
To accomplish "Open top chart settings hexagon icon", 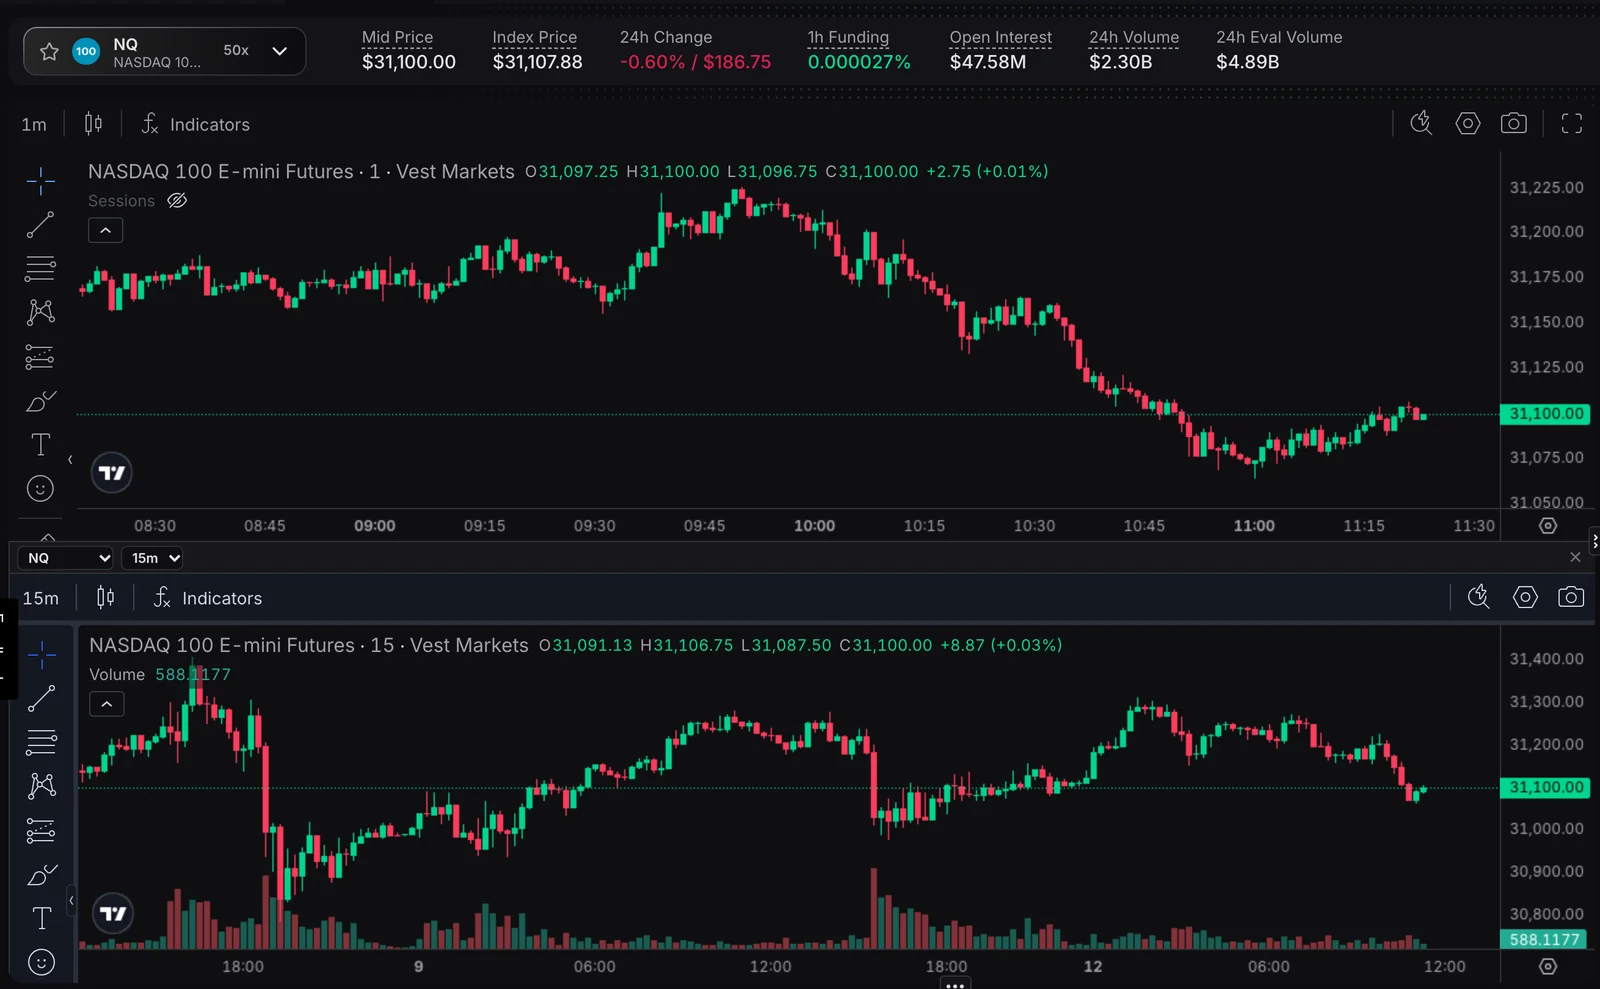I will point(1468,123).
